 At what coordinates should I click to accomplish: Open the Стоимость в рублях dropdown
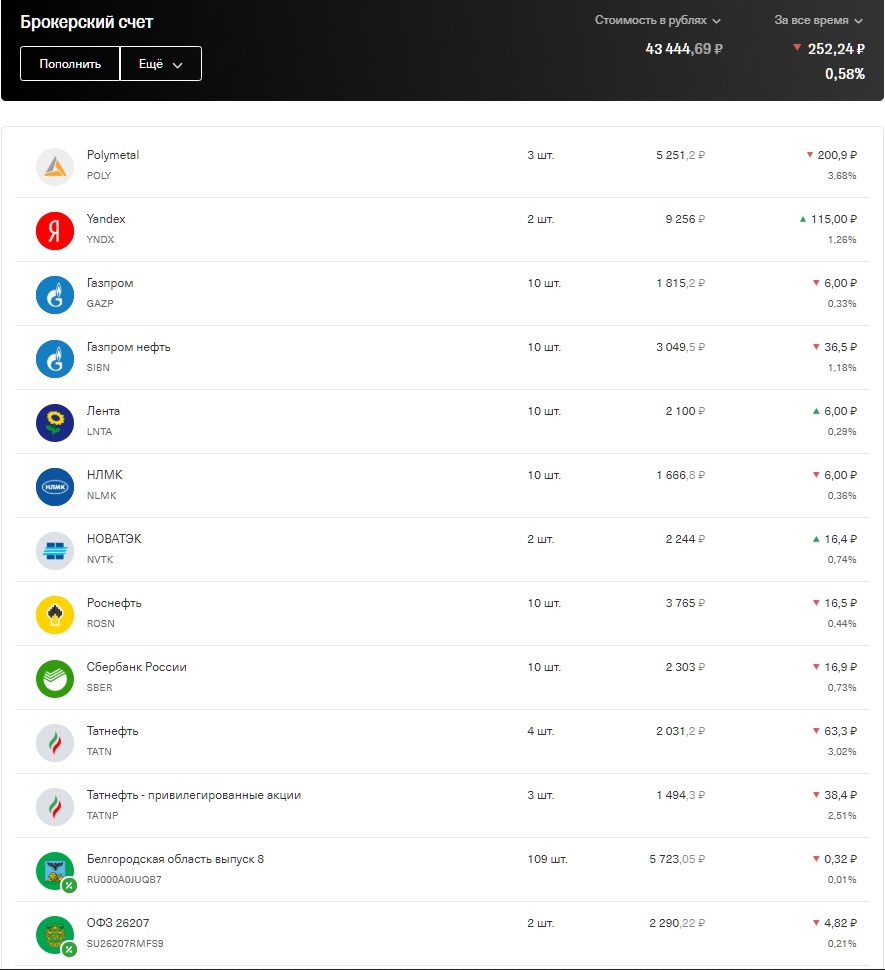(662, 19)
